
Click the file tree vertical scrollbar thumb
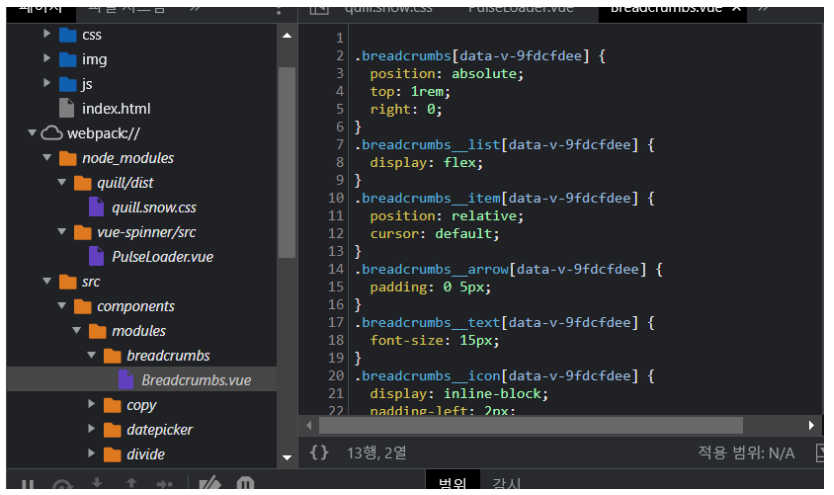click(287, 162)
